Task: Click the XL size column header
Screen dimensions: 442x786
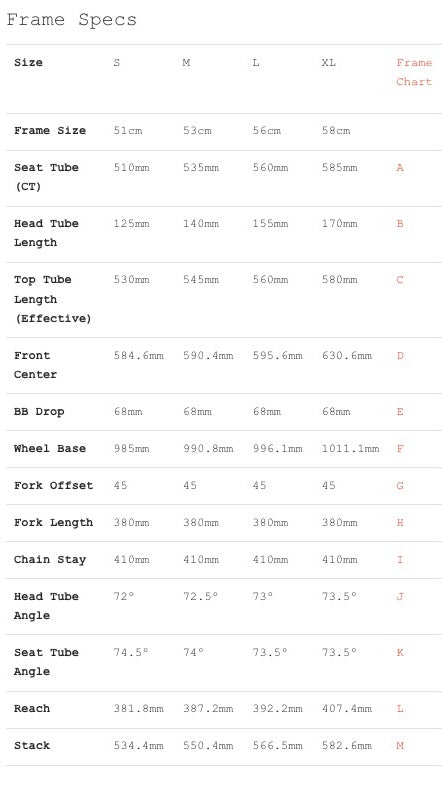Action: click(329, 63)
